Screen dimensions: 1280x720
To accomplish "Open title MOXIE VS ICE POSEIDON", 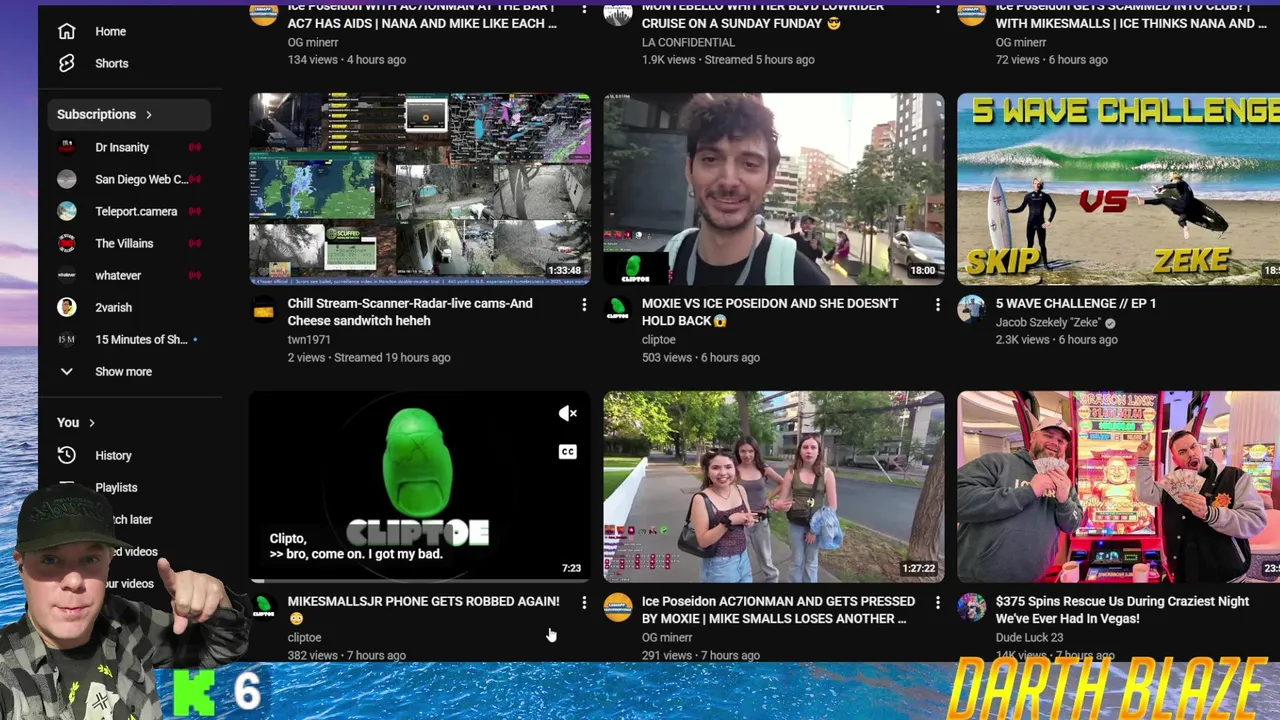I will [x=770, y=312].
